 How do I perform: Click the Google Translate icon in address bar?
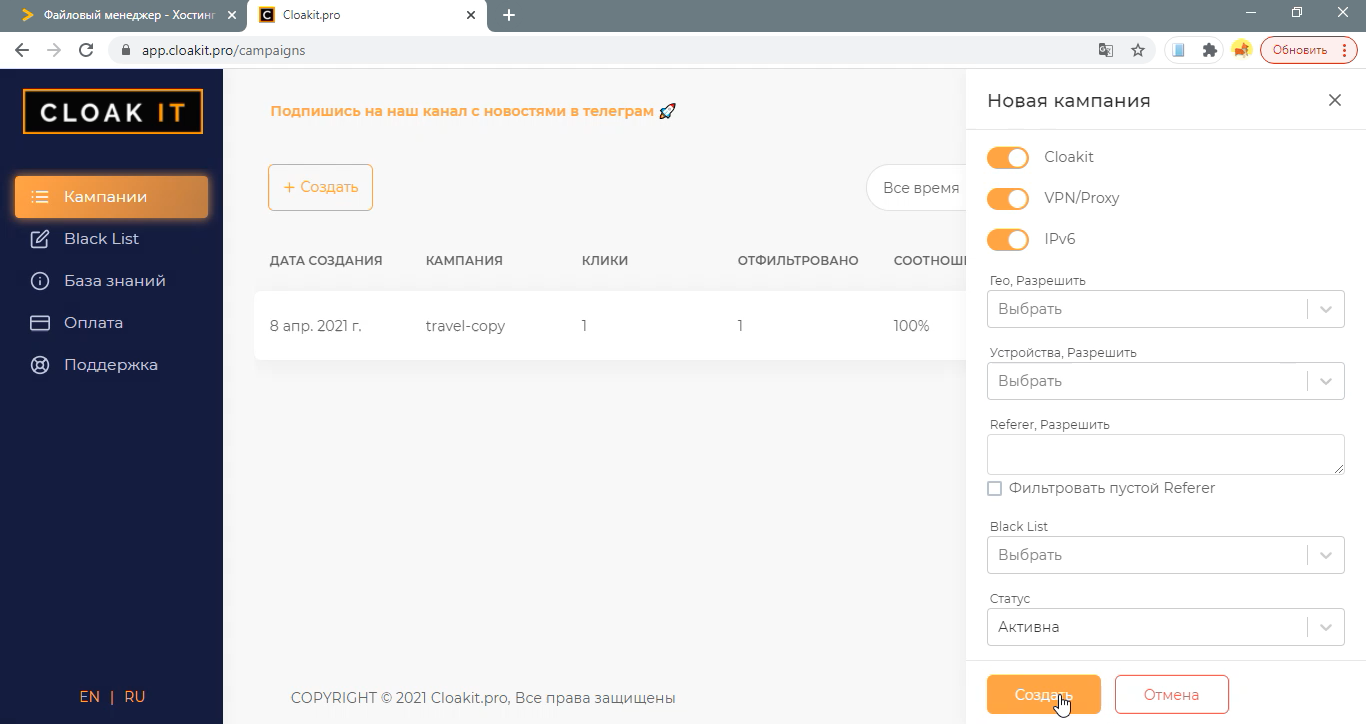coord(1106,49)
